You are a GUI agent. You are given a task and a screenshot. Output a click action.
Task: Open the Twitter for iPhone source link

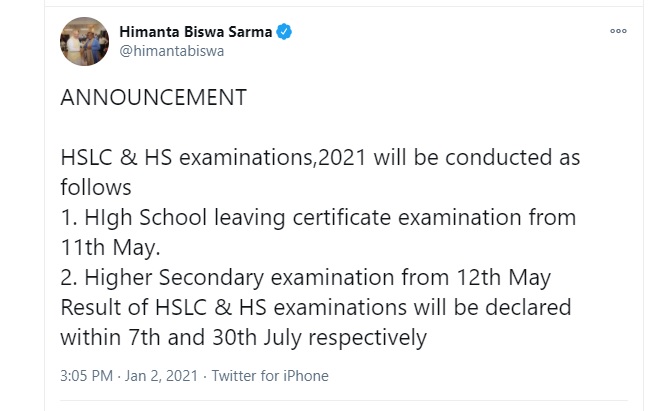[269, 377]
